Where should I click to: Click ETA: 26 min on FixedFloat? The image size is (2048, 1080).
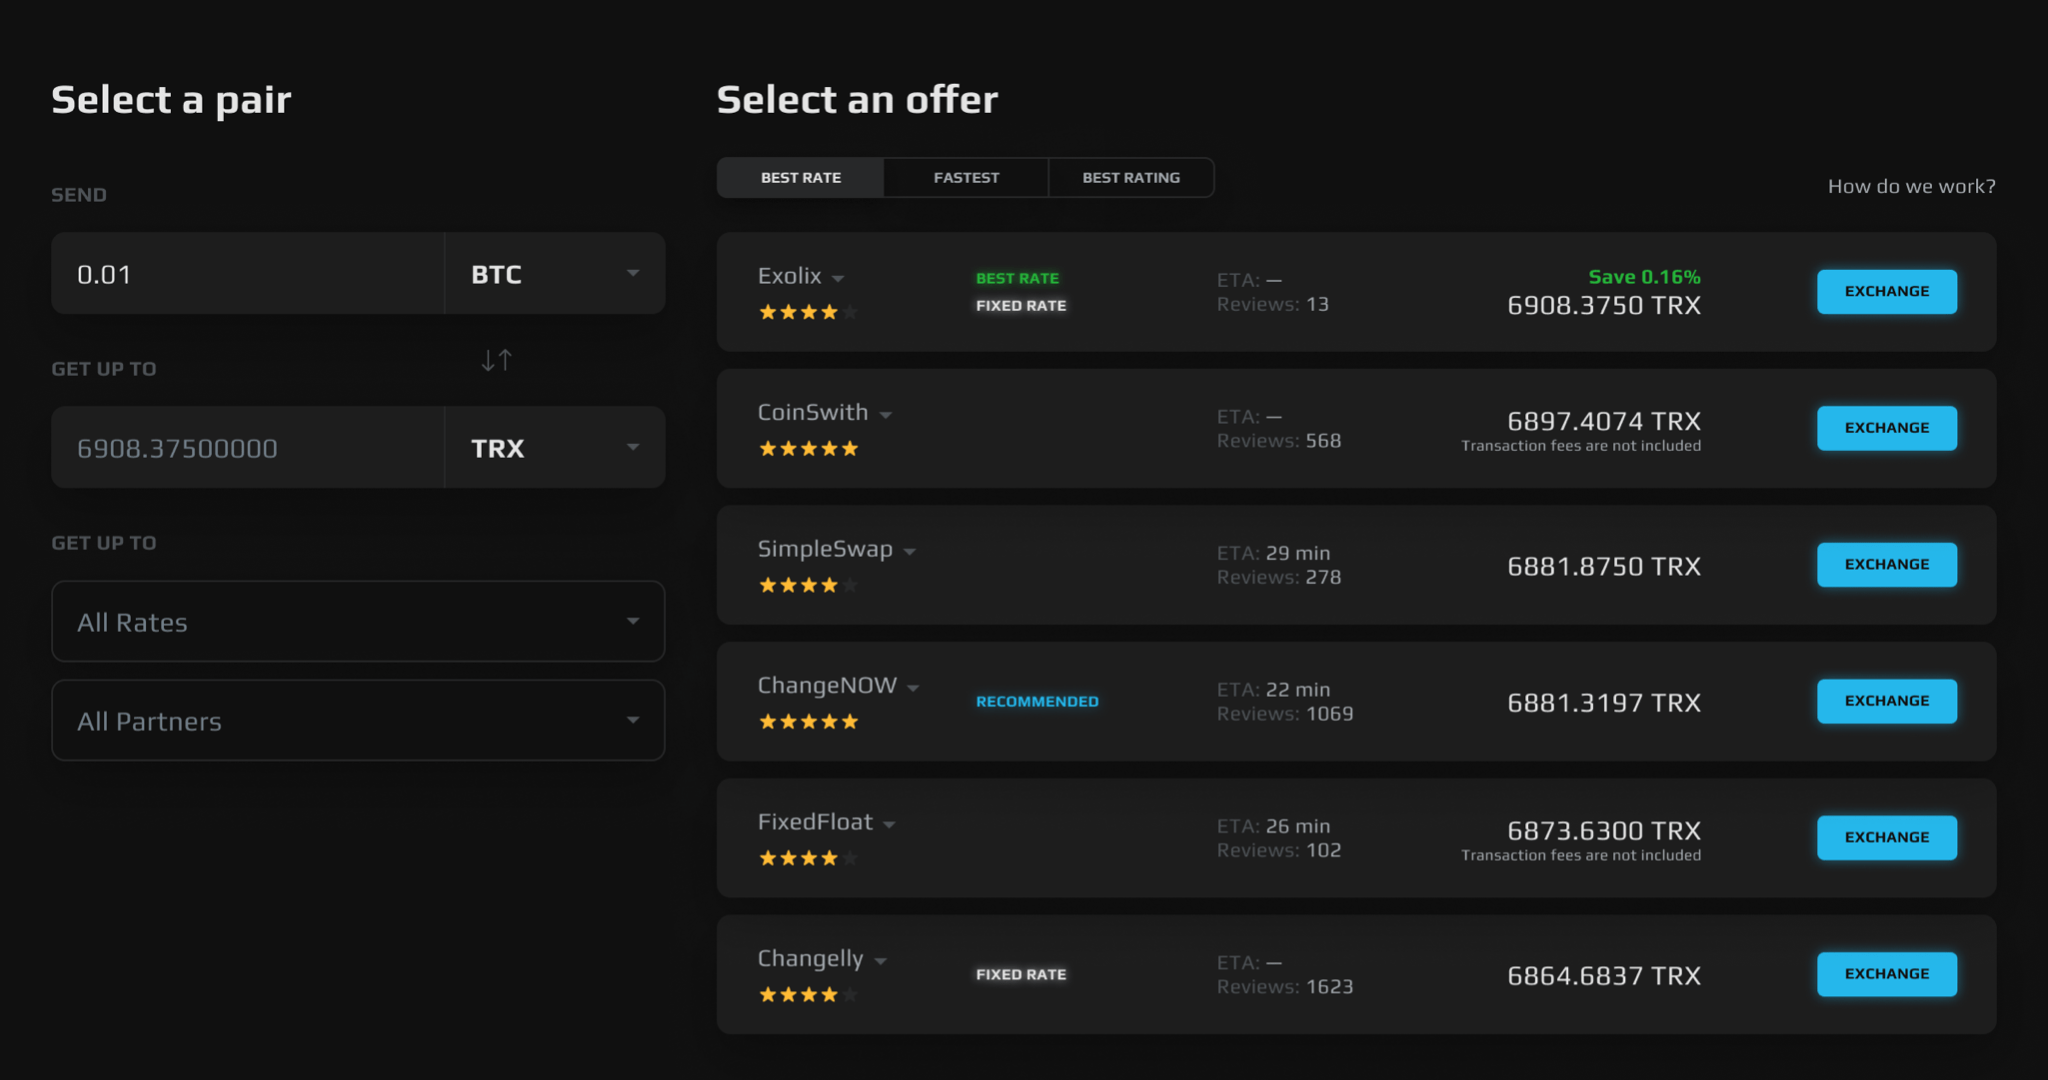click(1273, 826)
